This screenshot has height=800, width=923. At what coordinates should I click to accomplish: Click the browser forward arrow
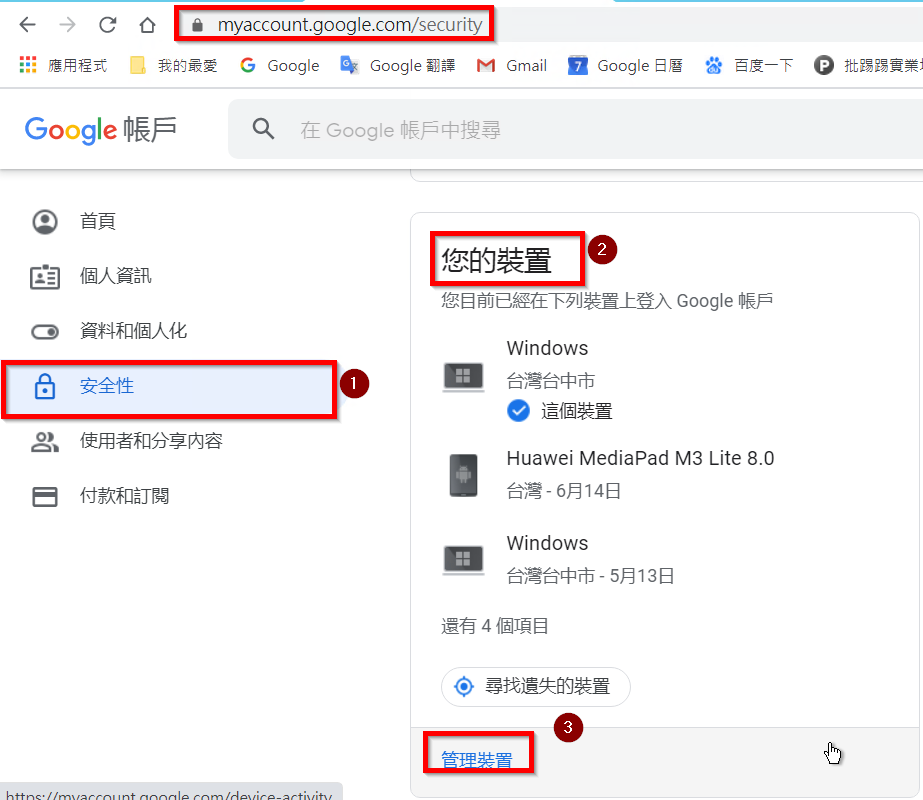68,25
